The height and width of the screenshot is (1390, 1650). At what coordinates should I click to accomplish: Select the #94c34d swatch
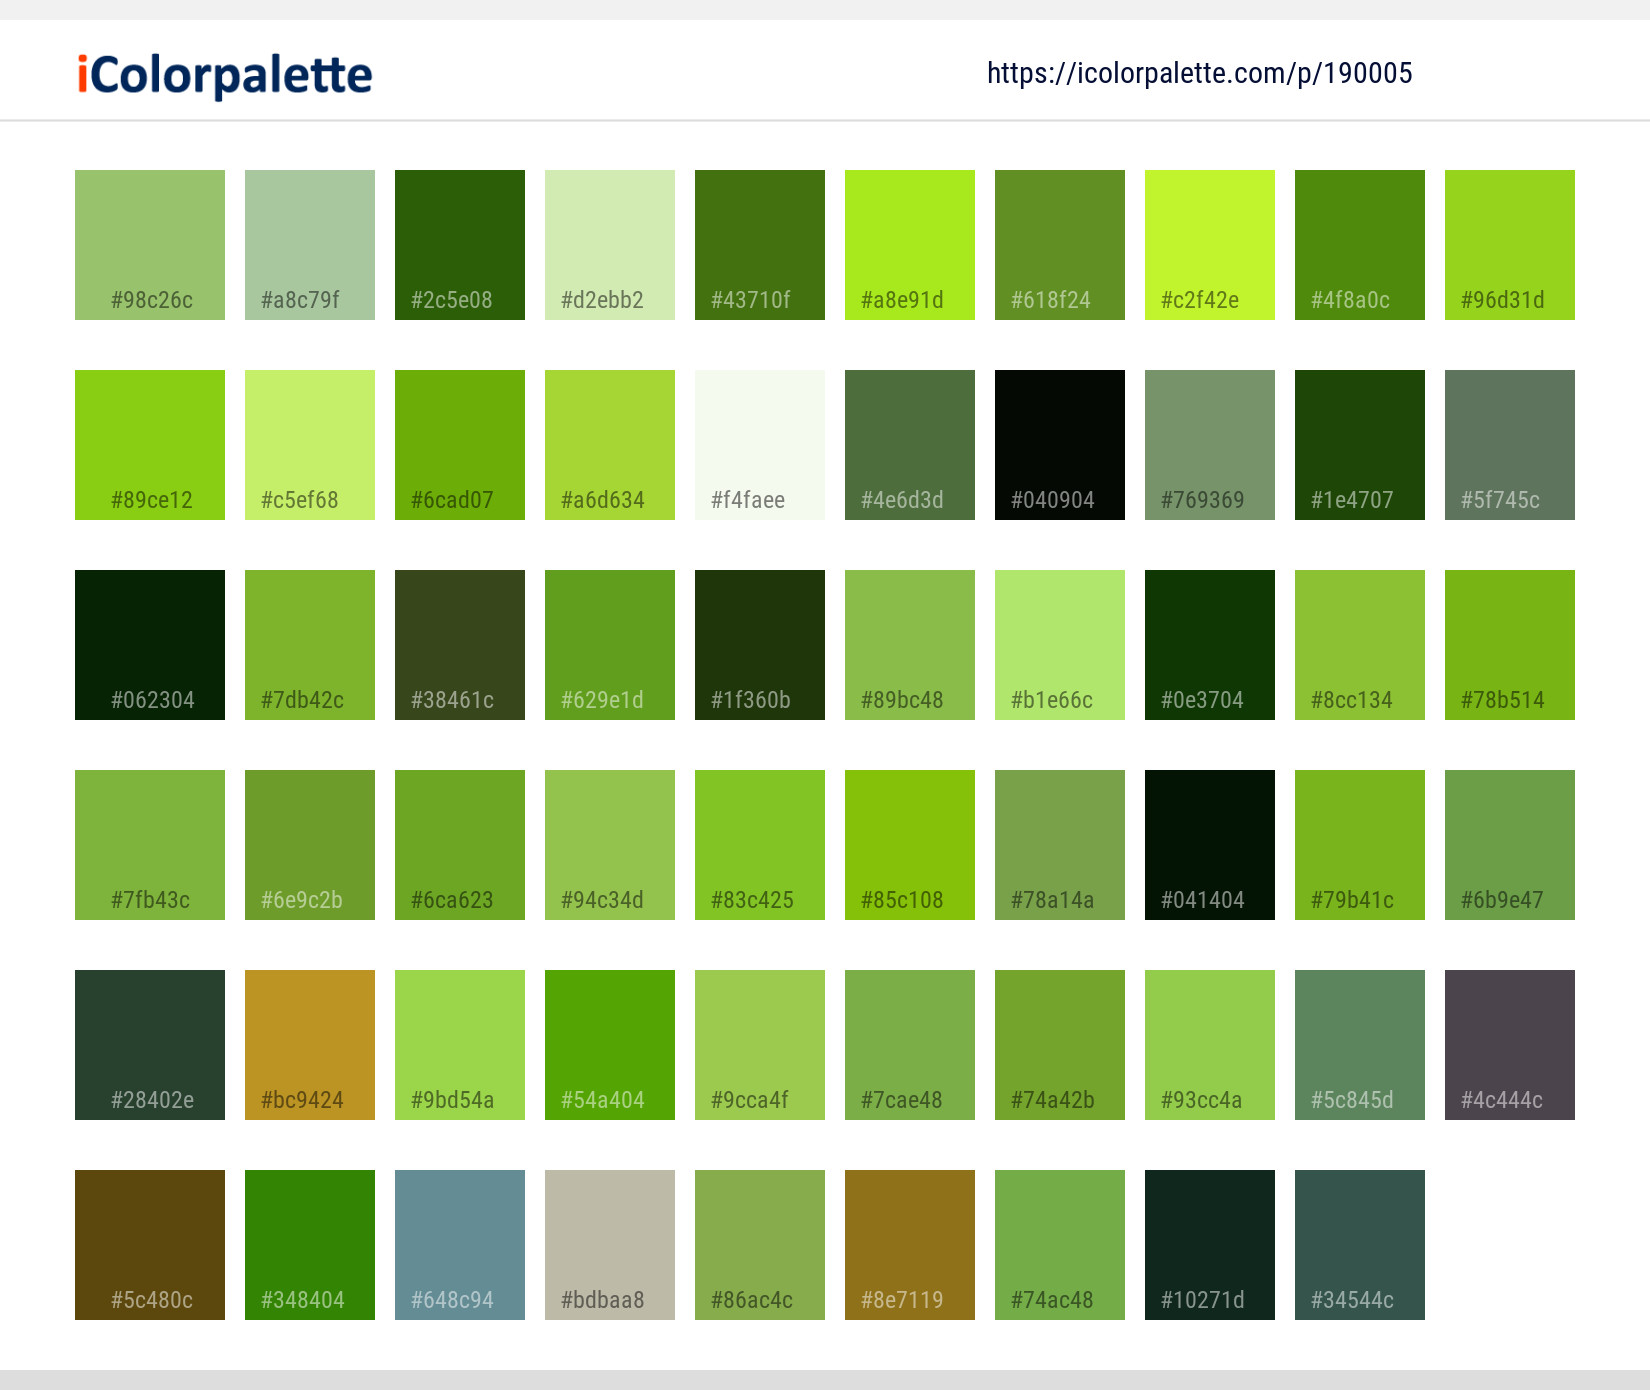point(610,845)
